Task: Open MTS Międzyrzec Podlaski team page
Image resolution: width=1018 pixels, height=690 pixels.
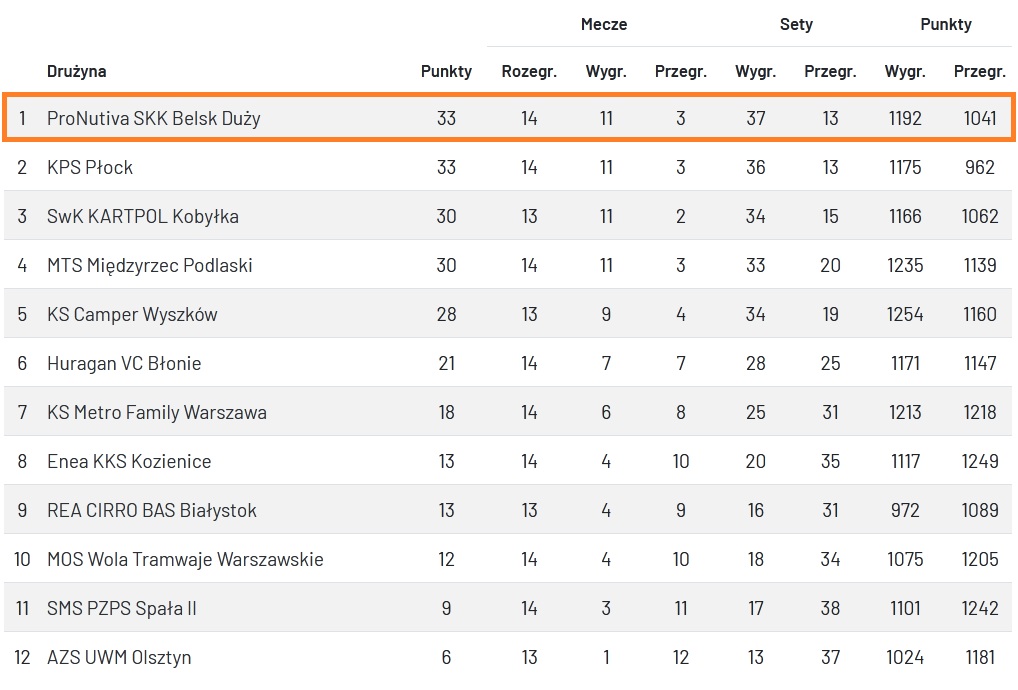Action: click(x=150, y=265)
